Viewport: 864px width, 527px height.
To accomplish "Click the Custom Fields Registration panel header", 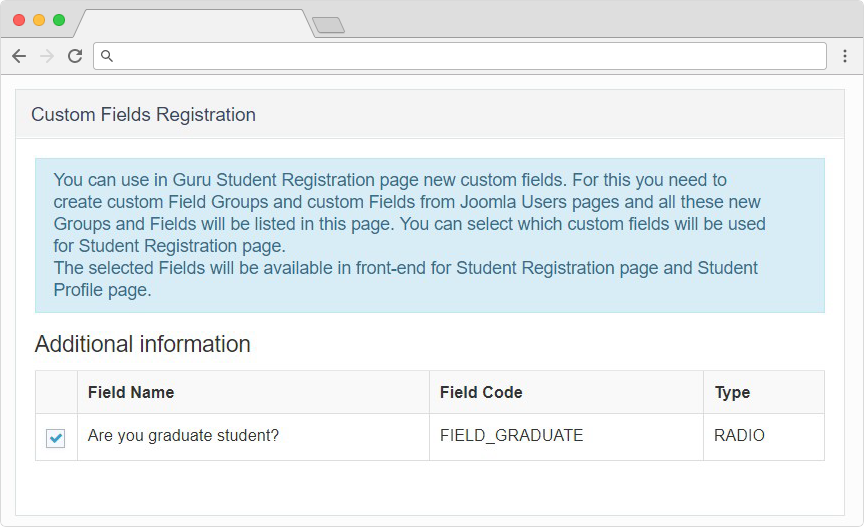I will 143,115.
